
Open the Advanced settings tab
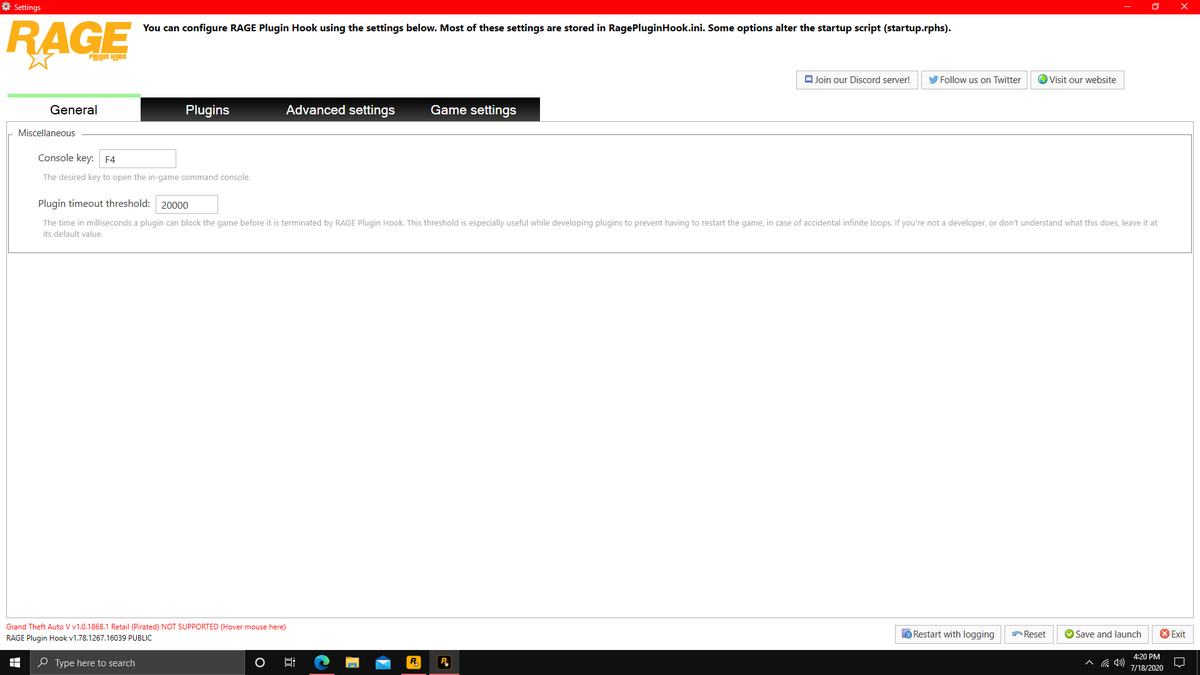pyautogui.click(x=340, y=110)
